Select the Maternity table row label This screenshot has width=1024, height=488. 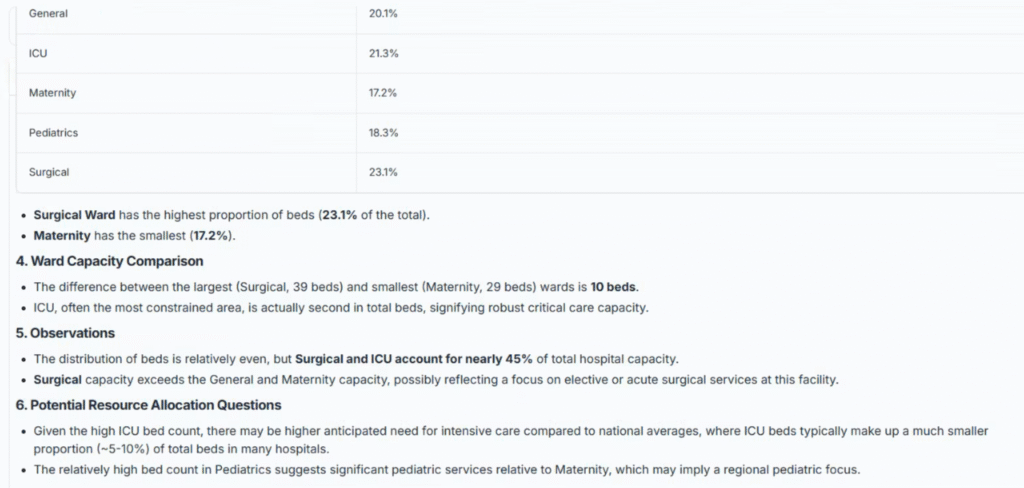53,93
